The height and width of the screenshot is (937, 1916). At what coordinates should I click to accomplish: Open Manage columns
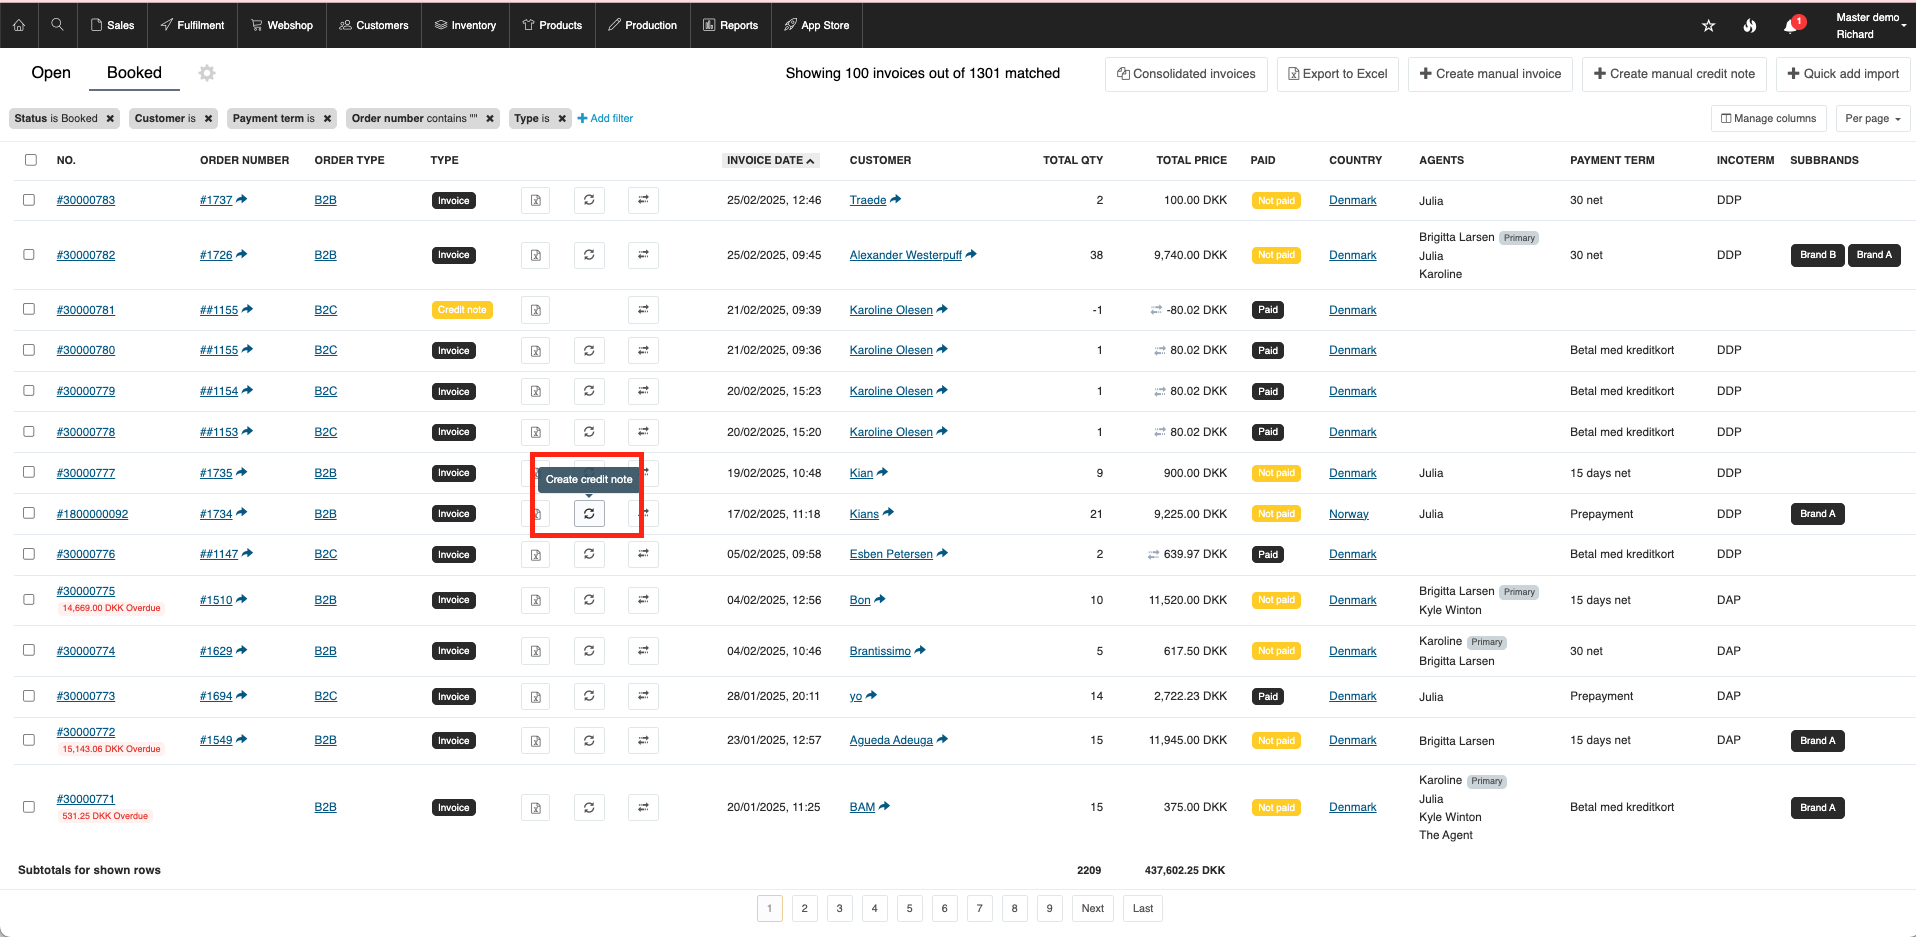1768,118
